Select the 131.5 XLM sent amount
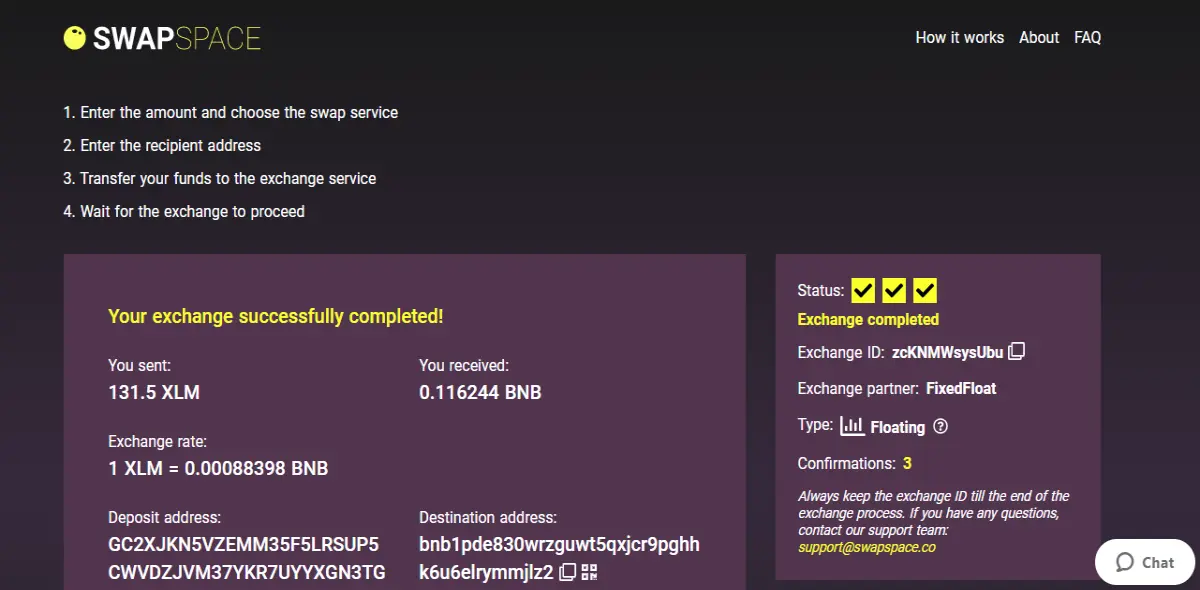 pos(154,393)
